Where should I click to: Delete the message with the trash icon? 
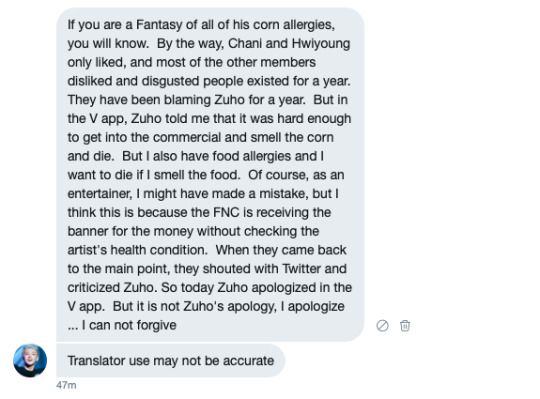(405, 325)
